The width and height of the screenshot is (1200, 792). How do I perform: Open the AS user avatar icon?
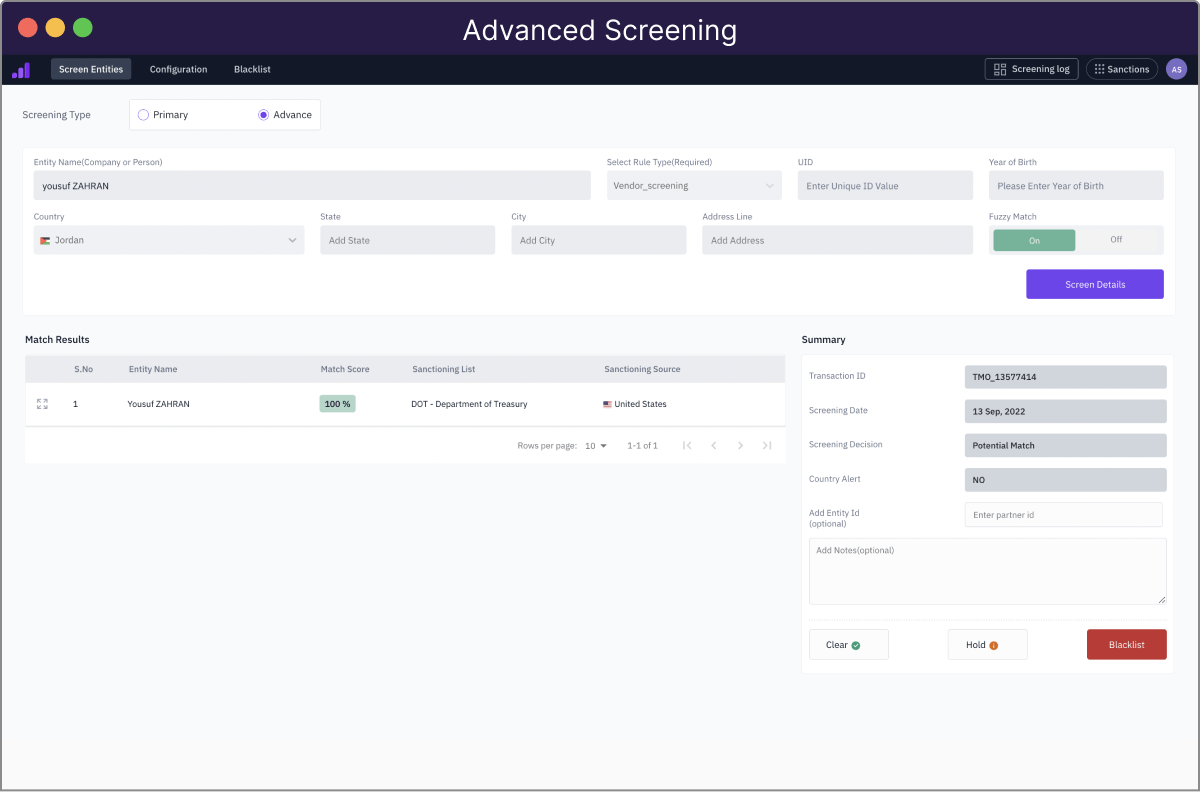coord(1176,68)
